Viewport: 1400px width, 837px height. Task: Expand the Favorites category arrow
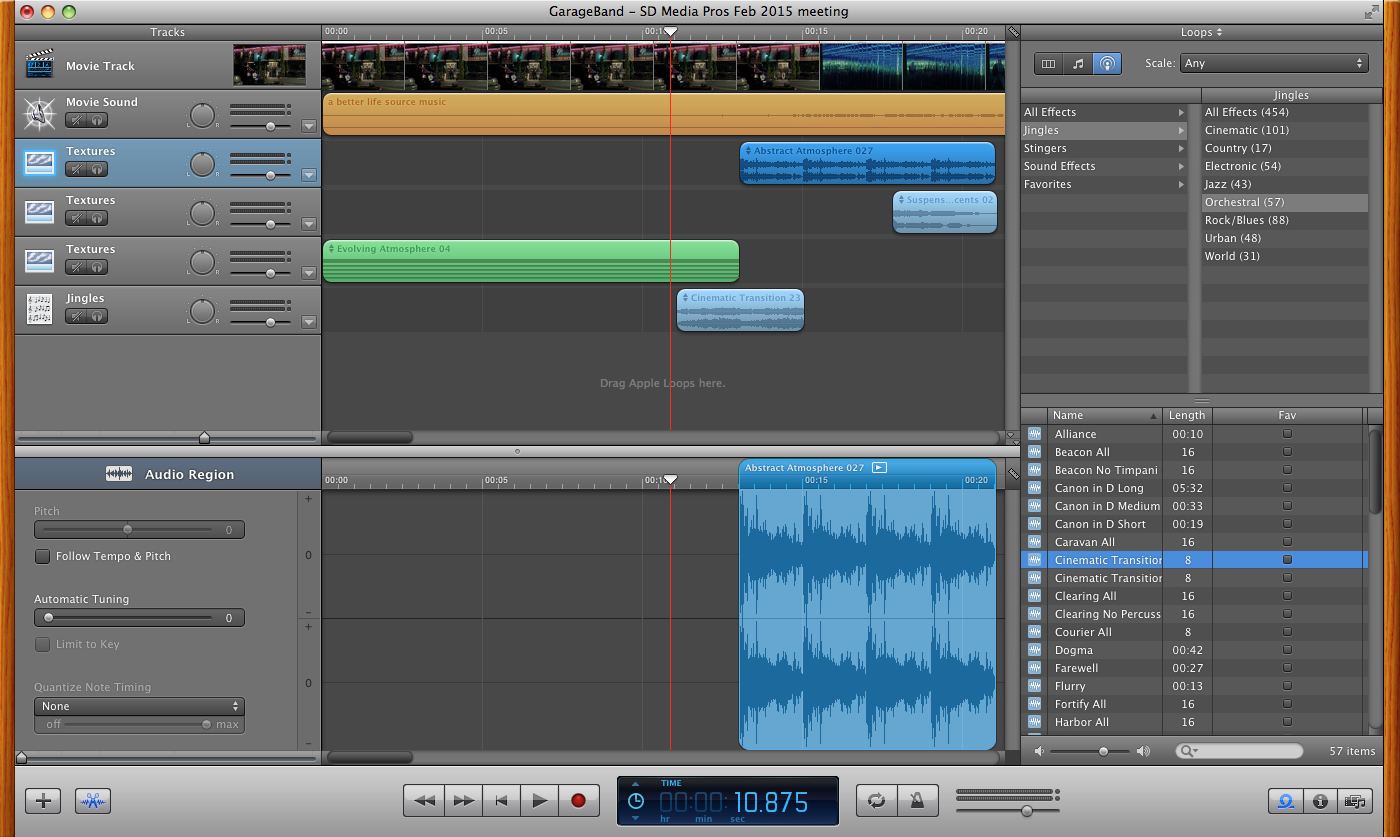coord(1181,184)
